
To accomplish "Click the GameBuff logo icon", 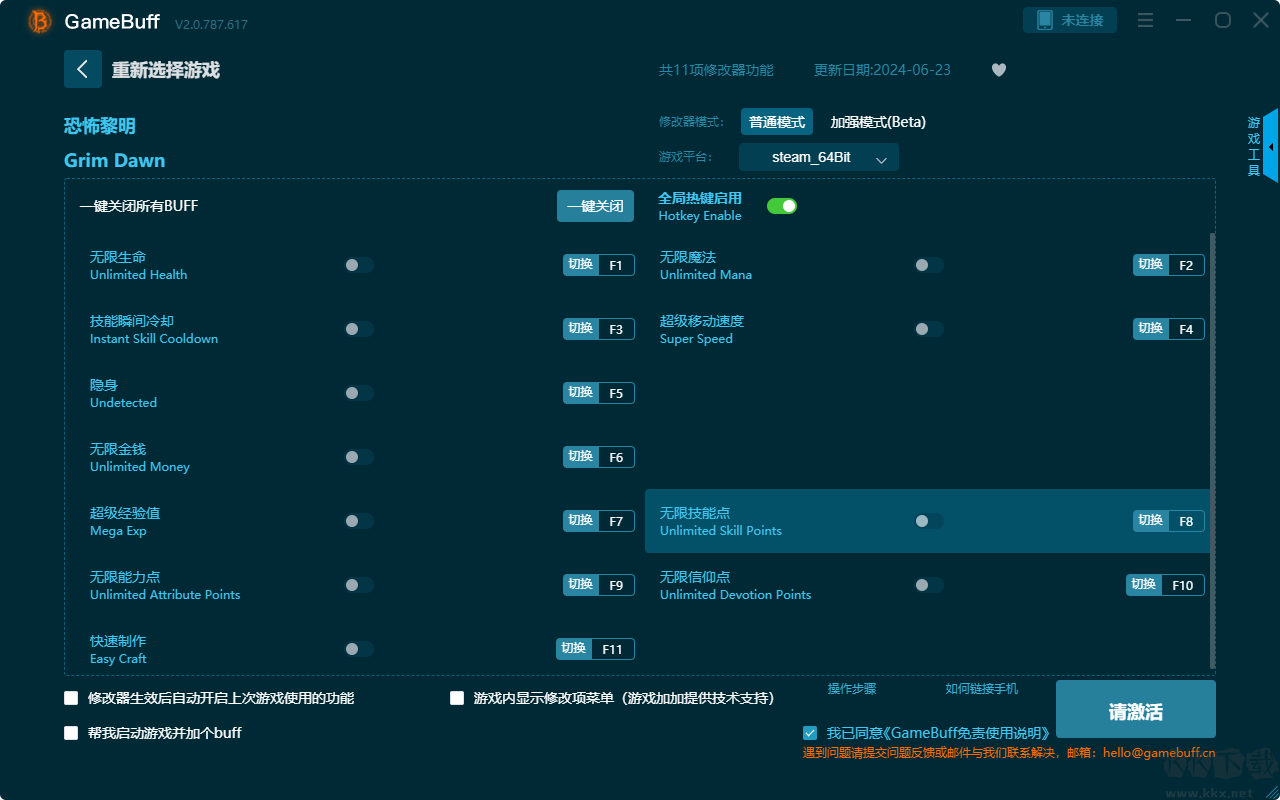I will [x=40, y=21].
